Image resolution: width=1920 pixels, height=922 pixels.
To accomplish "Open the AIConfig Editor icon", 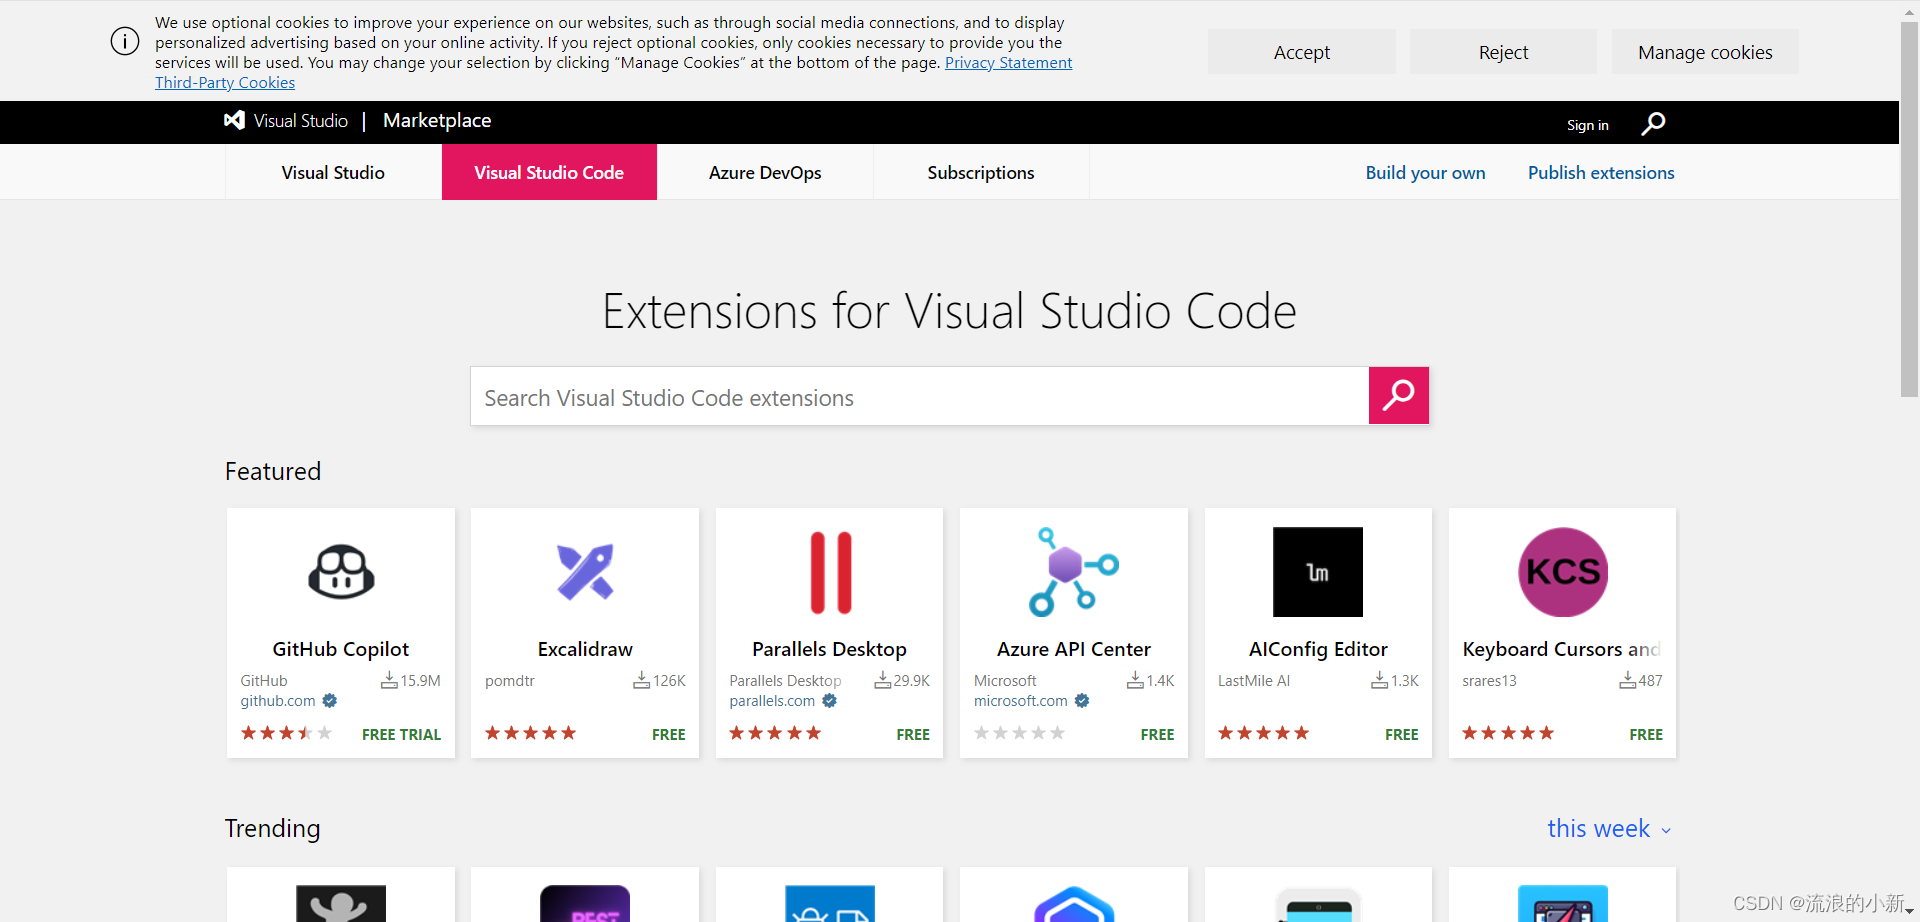I will pyautogui.click(x=1318, y=572).
